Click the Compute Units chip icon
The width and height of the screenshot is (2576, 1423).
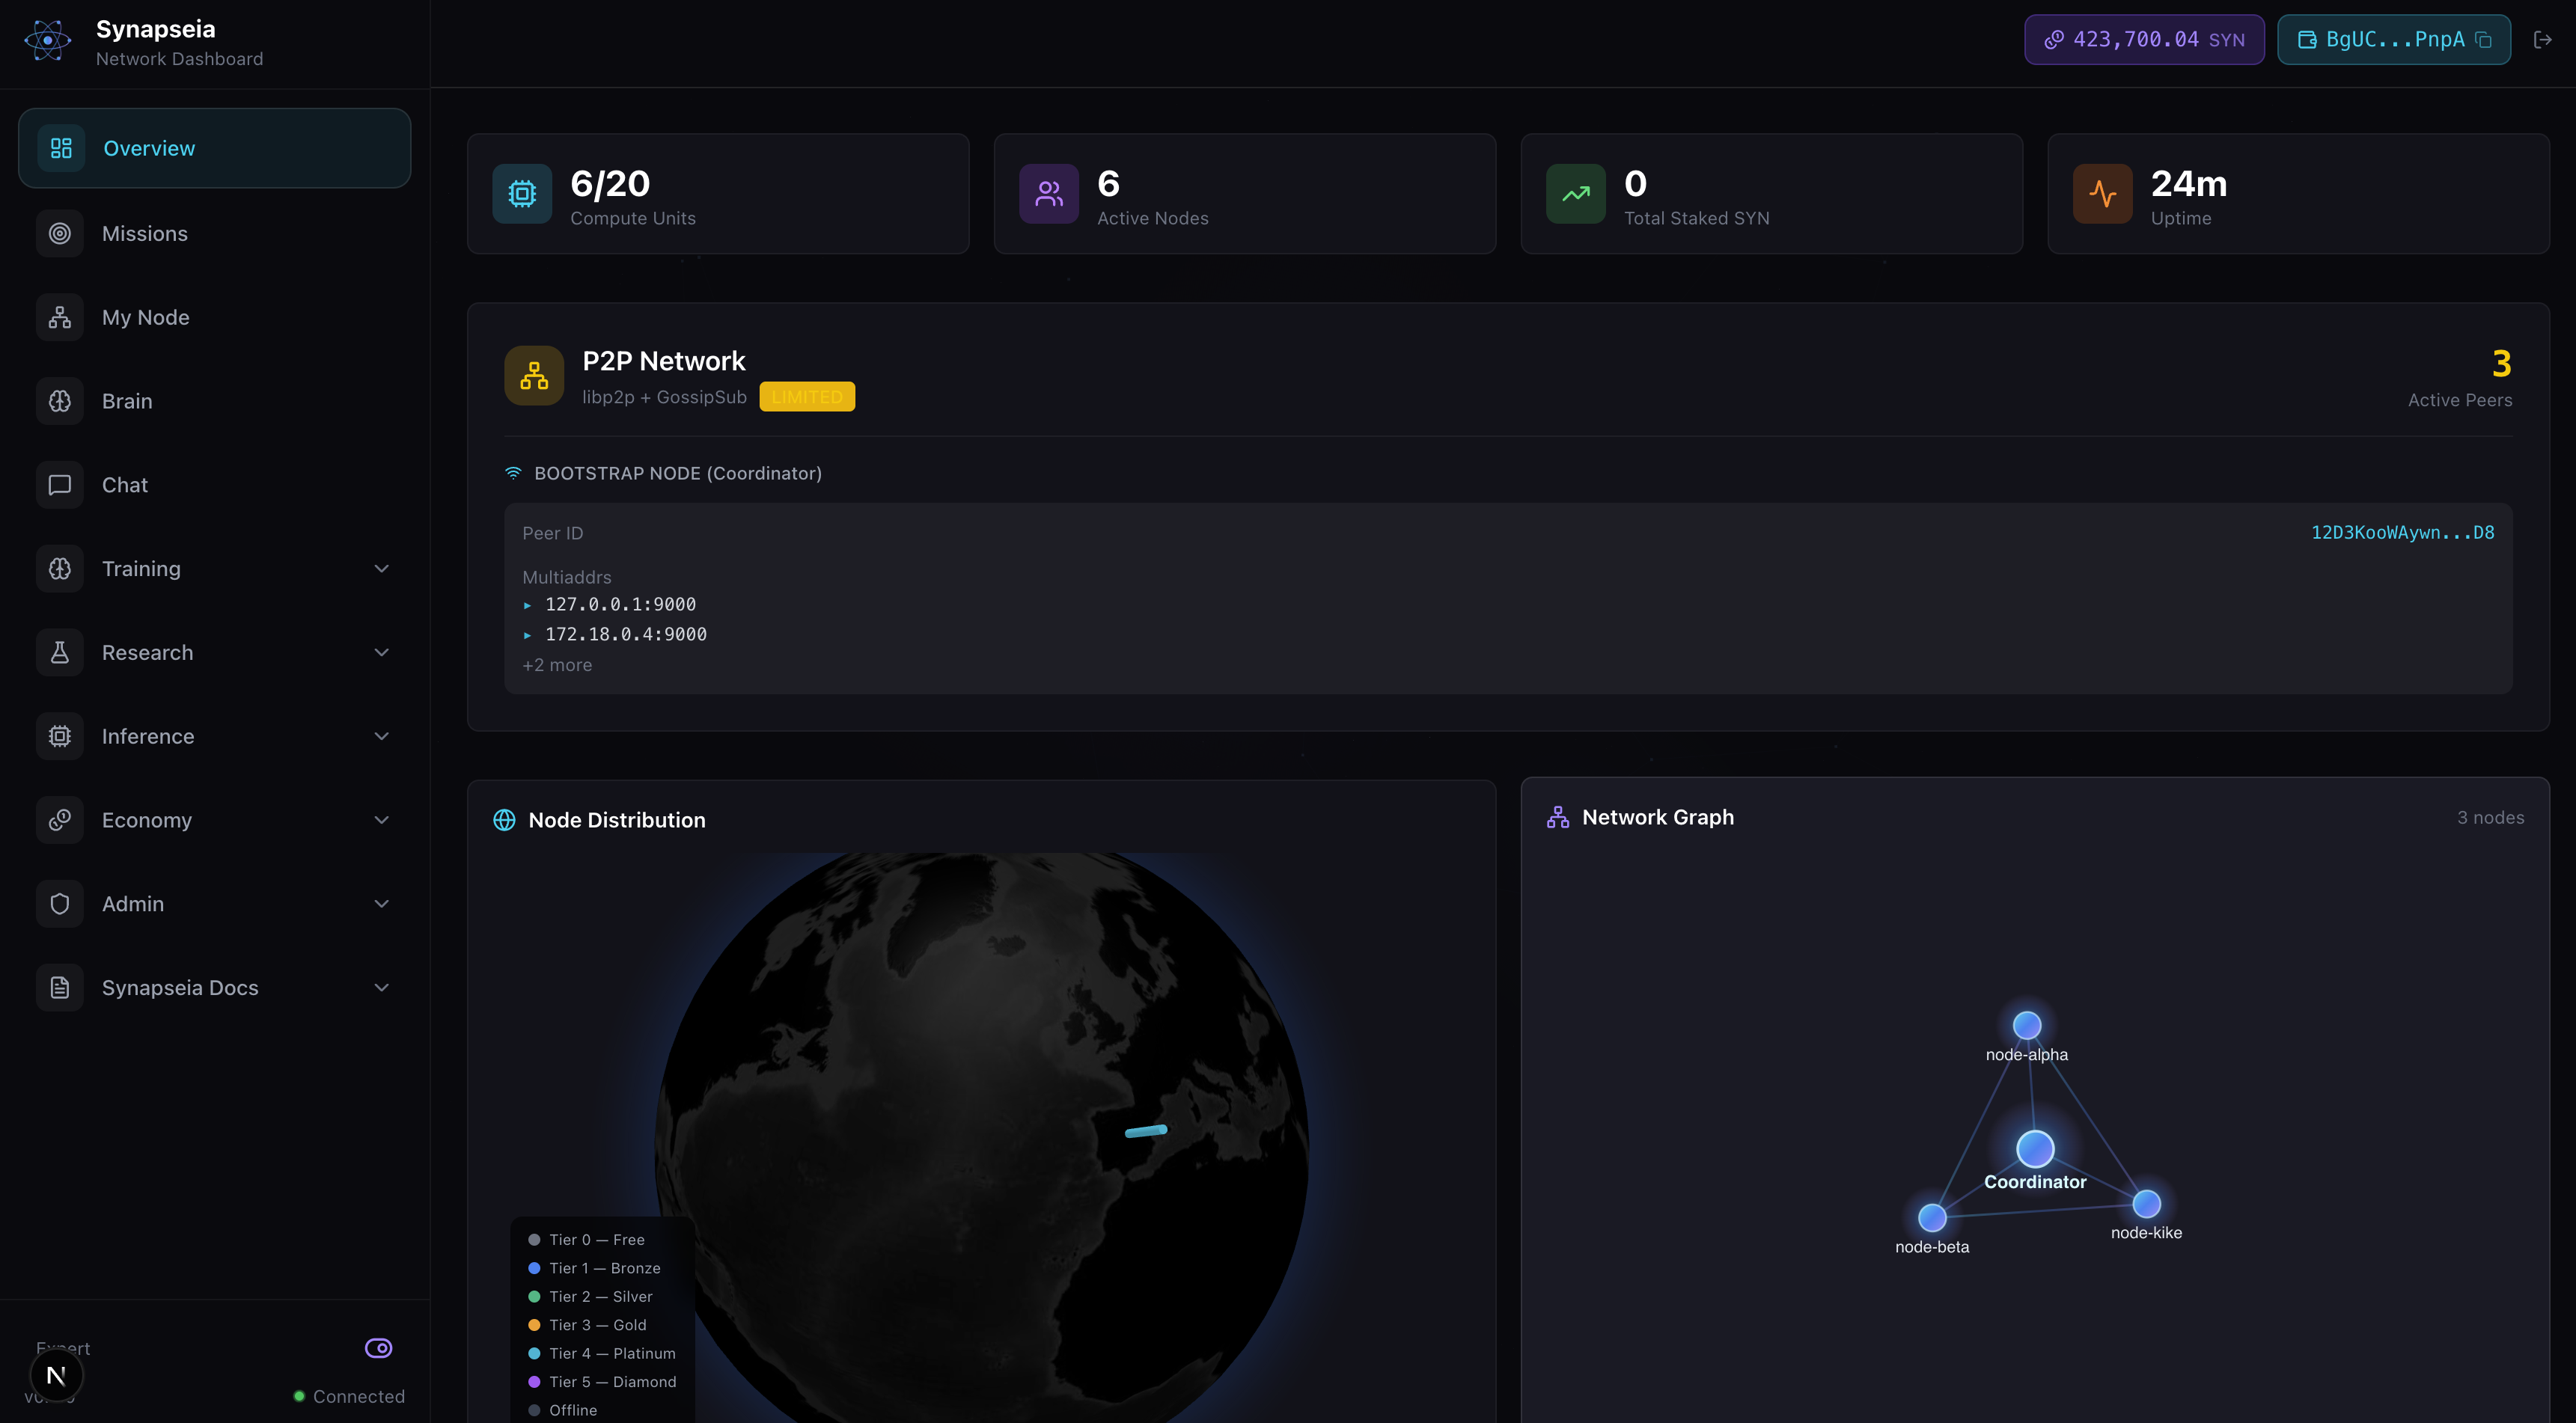pos(522,194)
